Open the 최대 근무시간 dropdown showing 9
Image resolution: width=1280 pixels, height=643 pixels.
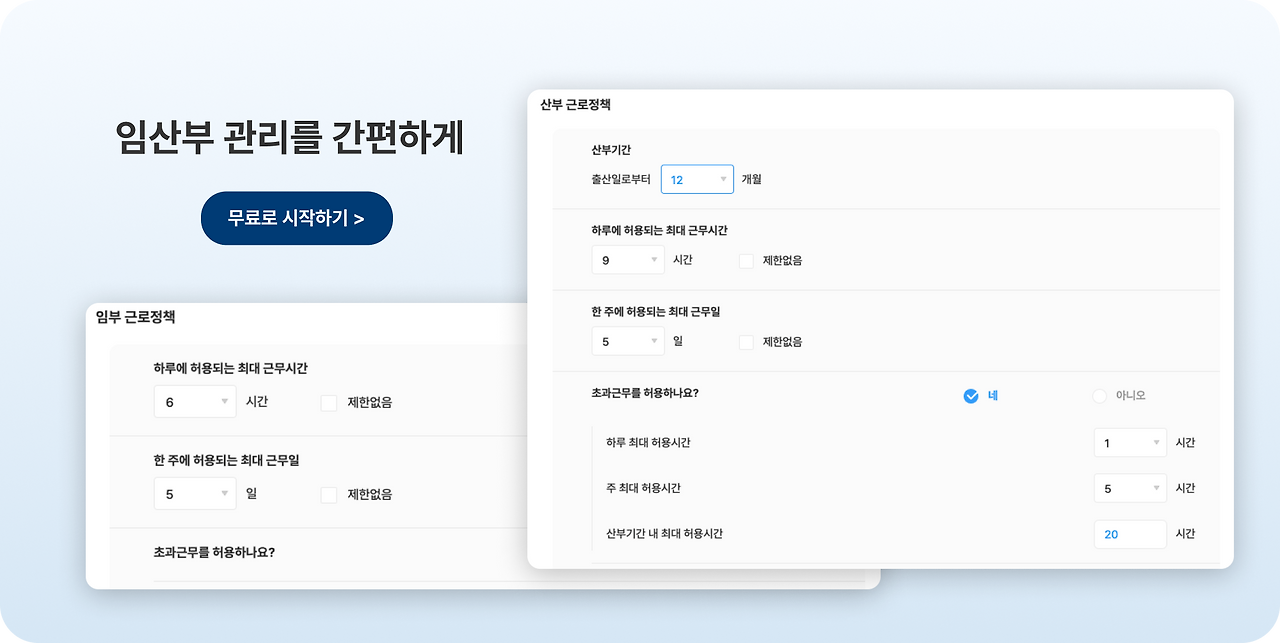[628, 259]
